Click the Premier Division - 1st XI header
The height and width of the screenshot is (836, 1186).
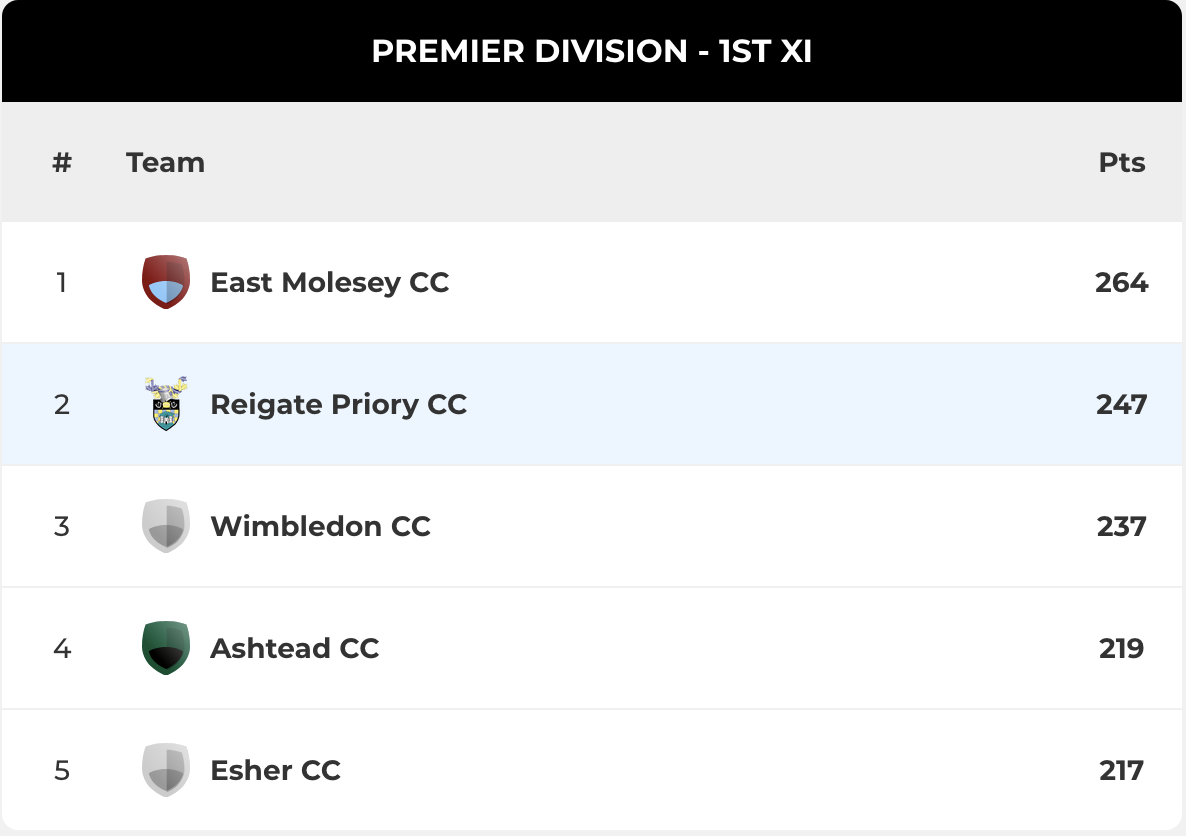click(x=591, y=51)
